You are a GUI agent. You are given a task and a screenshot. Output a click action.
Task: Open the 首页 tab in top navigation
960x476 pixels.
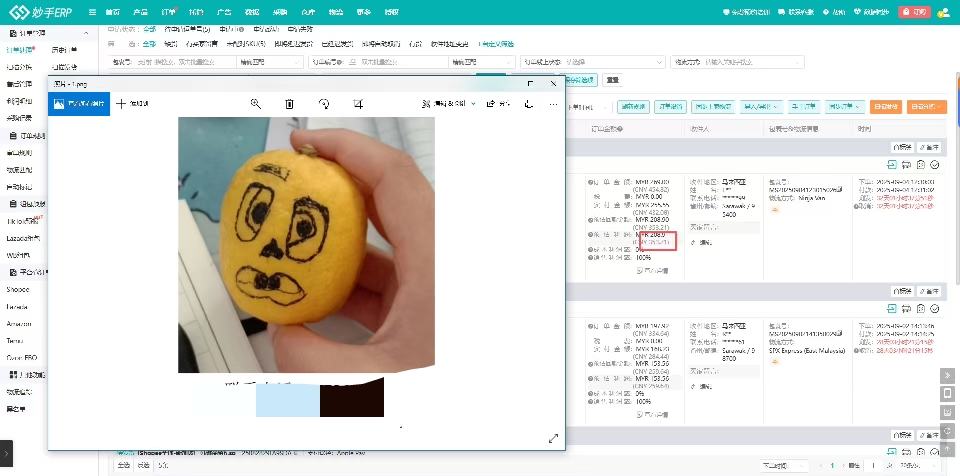(113, 12)
